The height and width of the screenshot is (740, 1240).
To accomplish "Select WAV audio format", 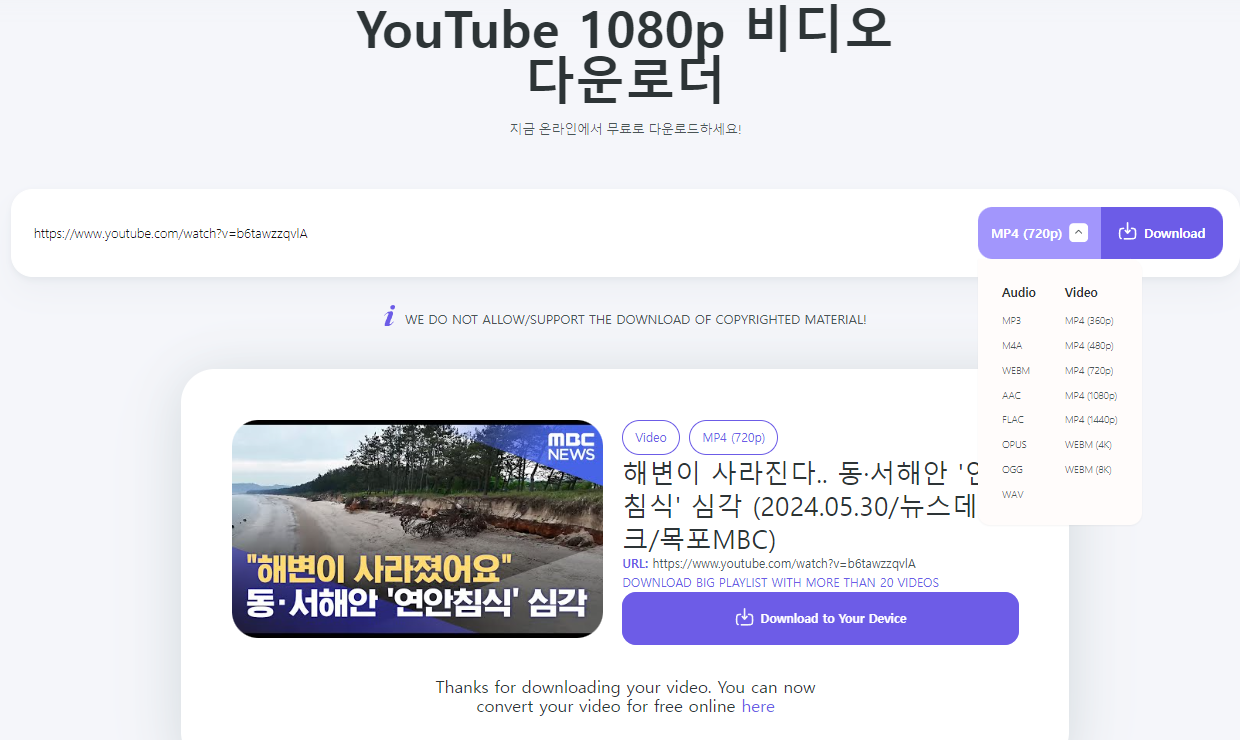I will click(x=1012, y=495).
